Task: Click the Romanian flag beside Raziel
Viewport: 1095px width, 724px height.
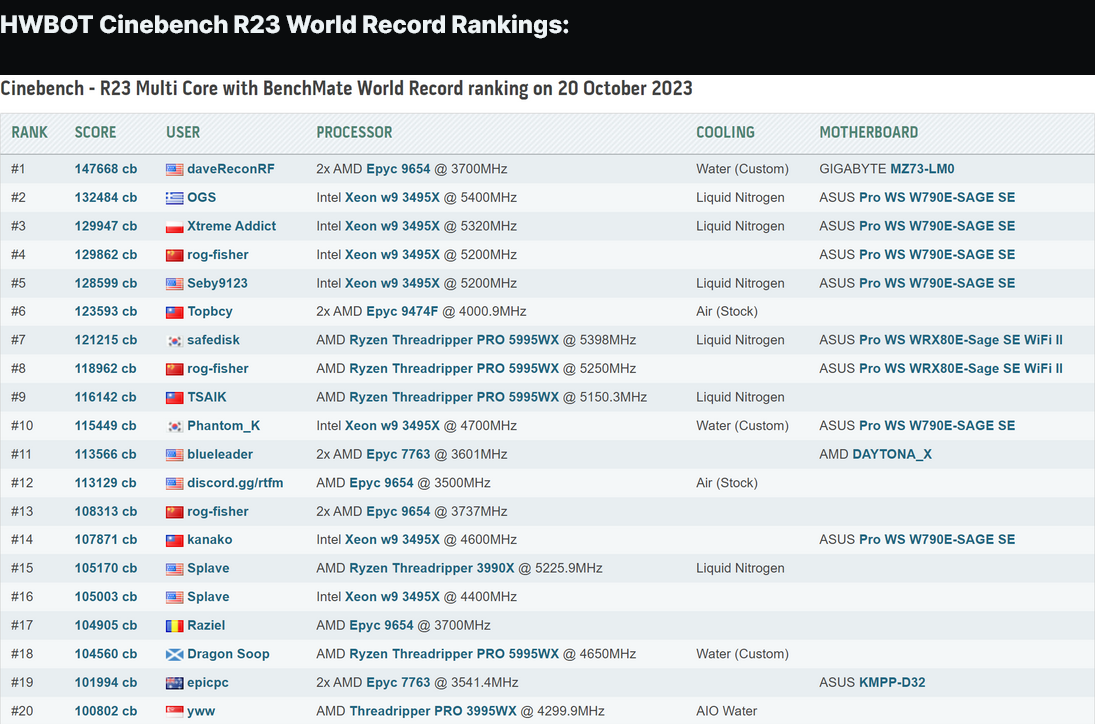Action: (175, 626)
